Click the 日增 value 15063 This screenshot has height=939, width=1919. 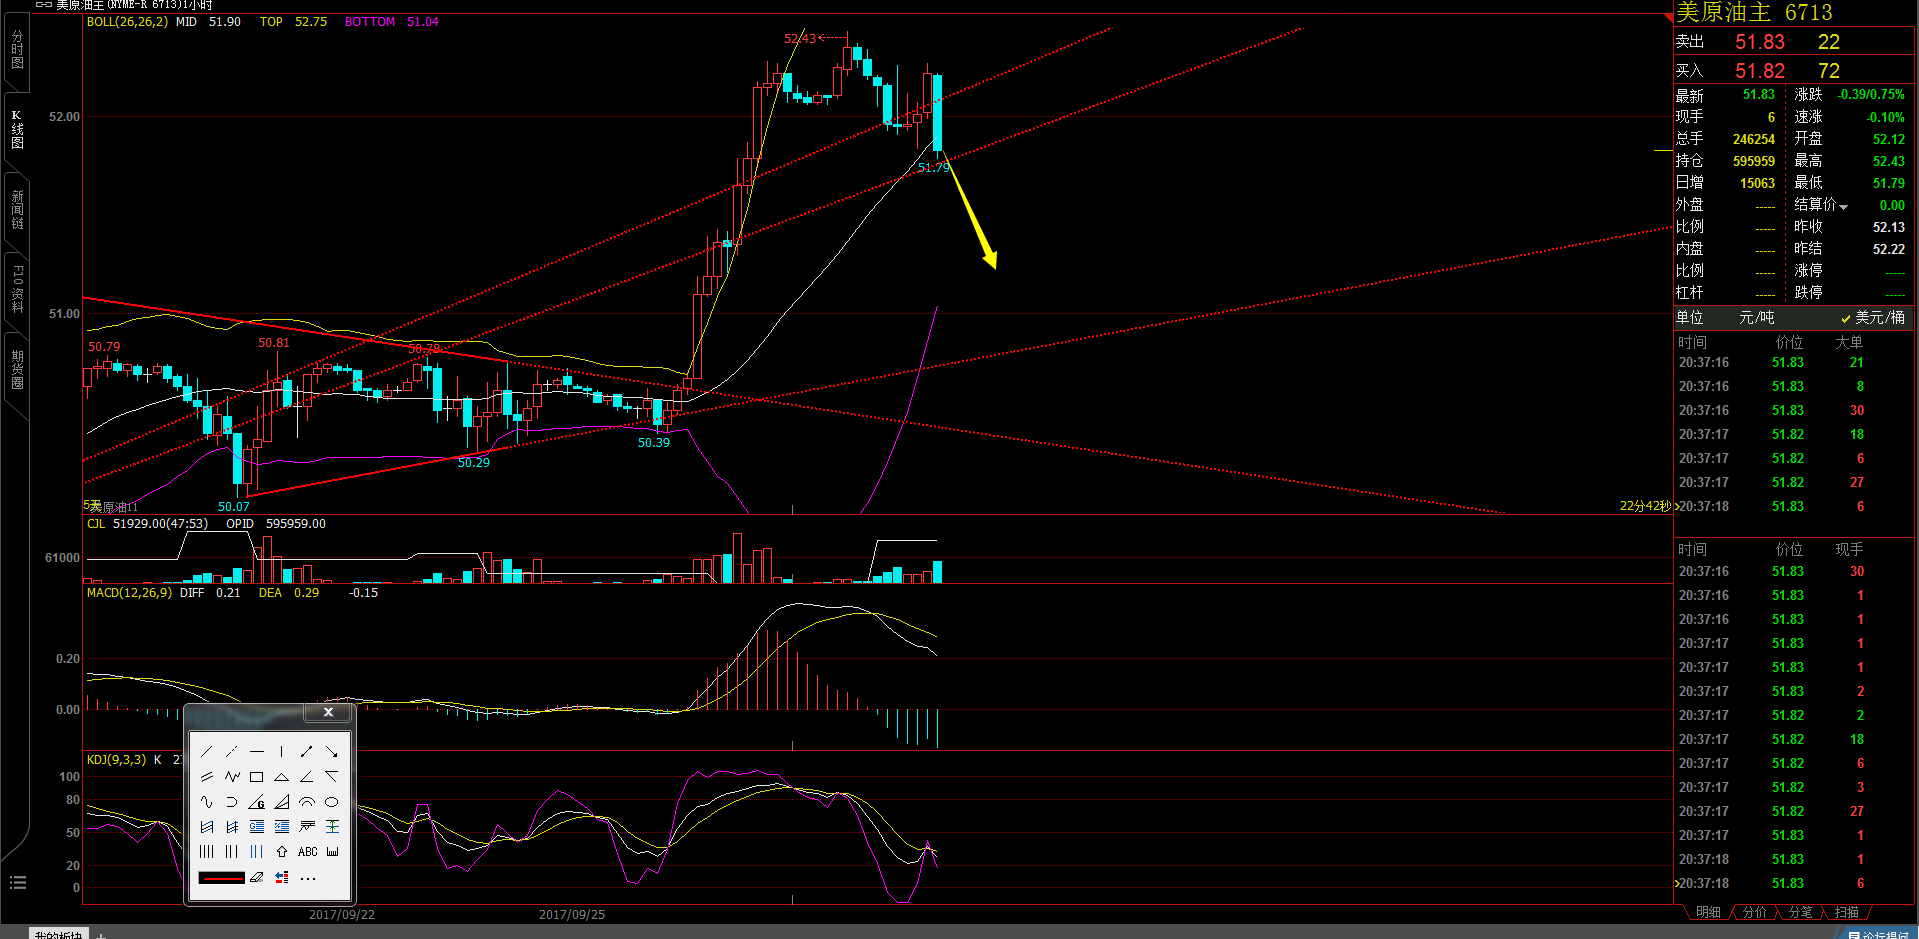pyautogui.click(x=1757, y=183)
